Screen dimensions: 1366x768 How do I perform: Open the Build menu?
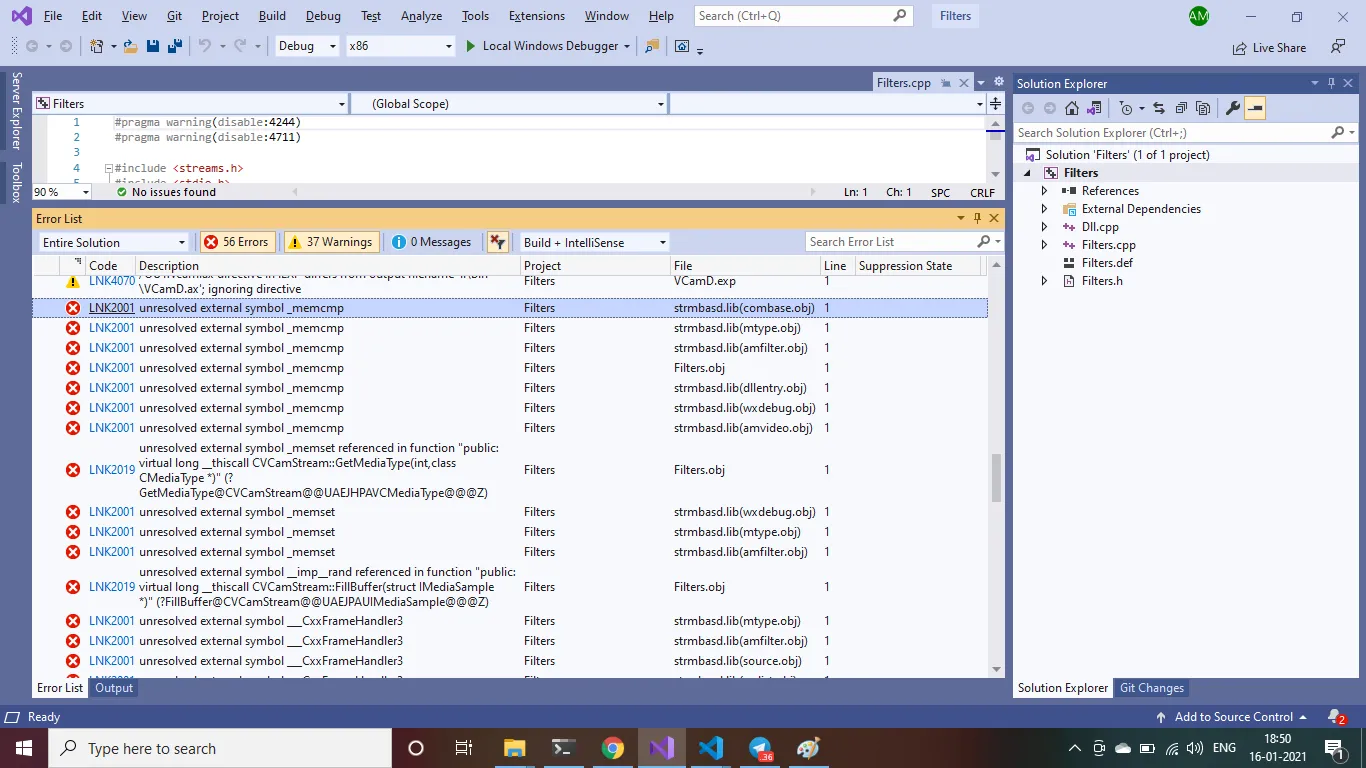click(272, 16)
